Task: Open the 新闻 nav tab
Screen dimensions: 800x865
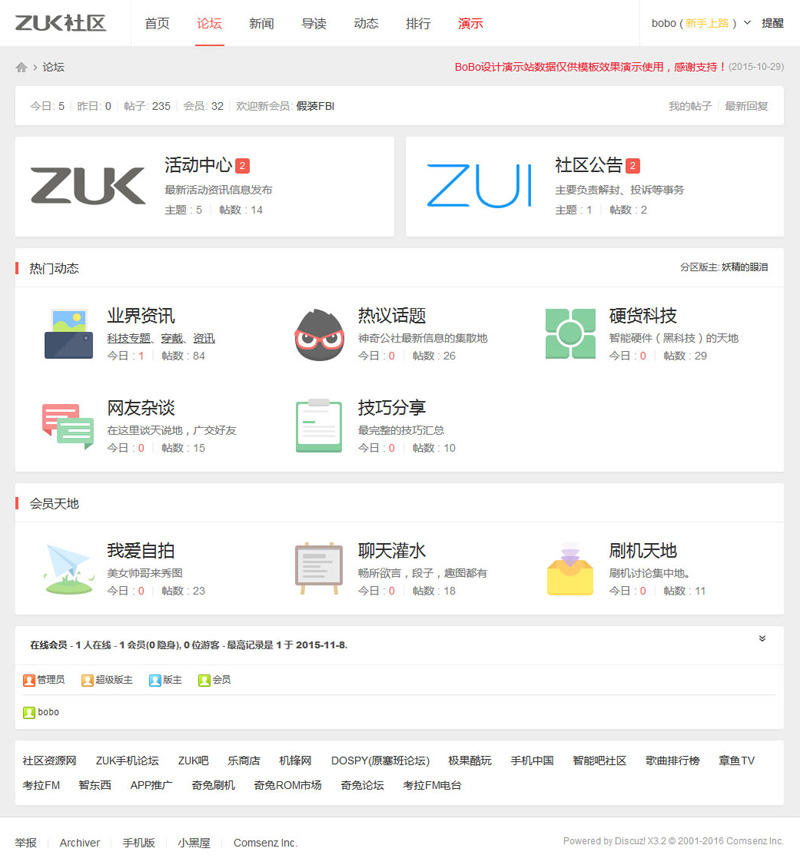Action: click(x=262, y=23)
